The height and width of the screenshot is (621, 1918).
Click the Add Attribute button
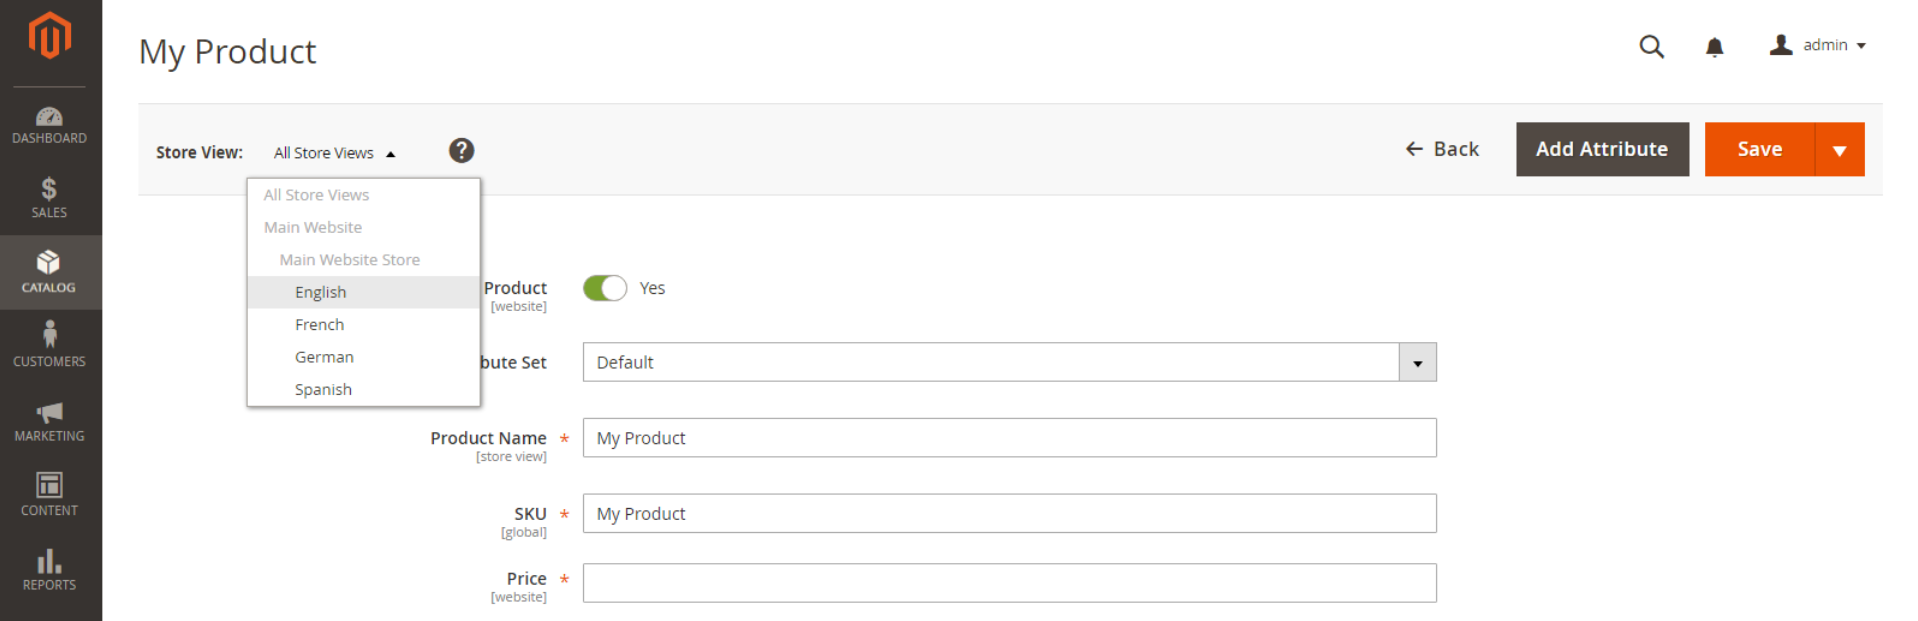[x=1601, y=150]
